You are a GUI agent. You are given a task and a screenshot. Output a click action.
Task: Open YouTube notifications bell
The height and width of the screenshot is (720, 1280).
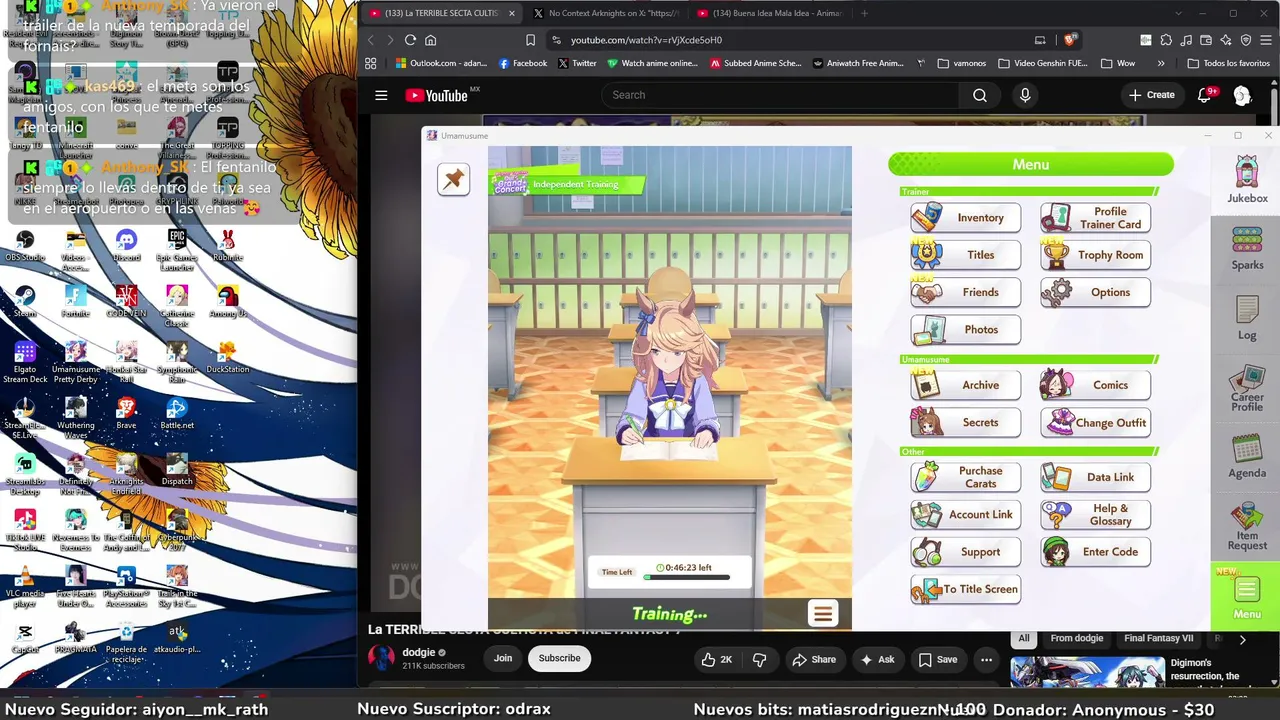click(x=1205, y=95)
